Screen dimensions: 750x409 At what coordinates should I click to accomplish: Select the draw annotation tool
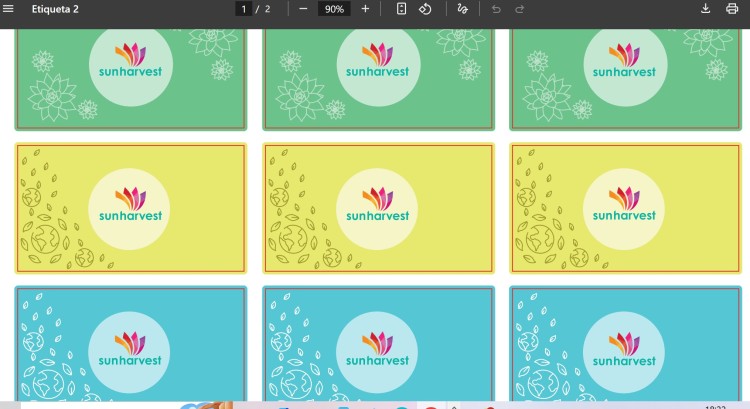462,9
